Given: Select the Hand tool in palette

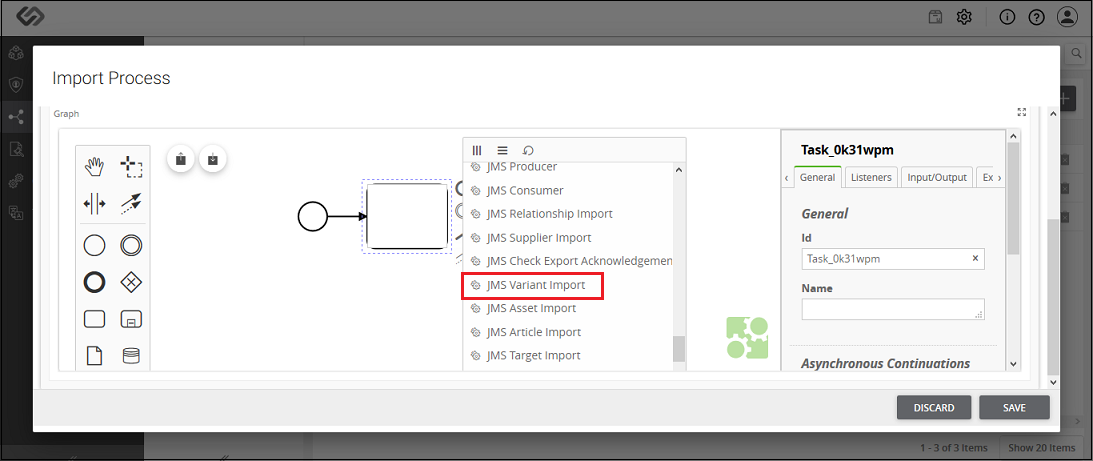Looking at the screenshot, I should tap(94, 167).
